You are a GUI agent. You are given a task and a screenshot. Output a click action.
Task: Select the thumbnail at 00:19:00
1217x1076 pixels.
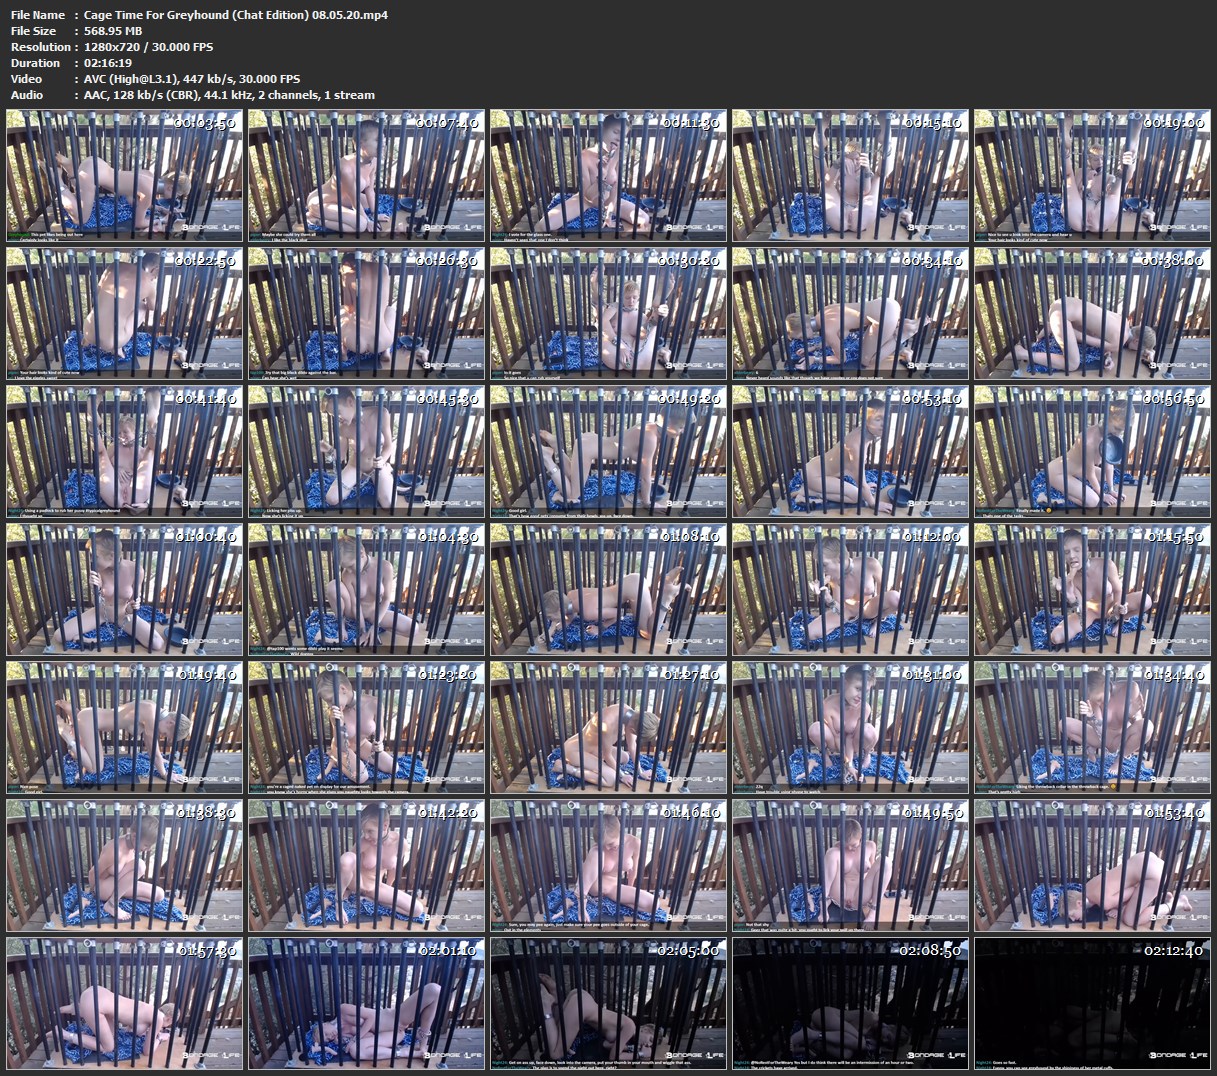1092,175
